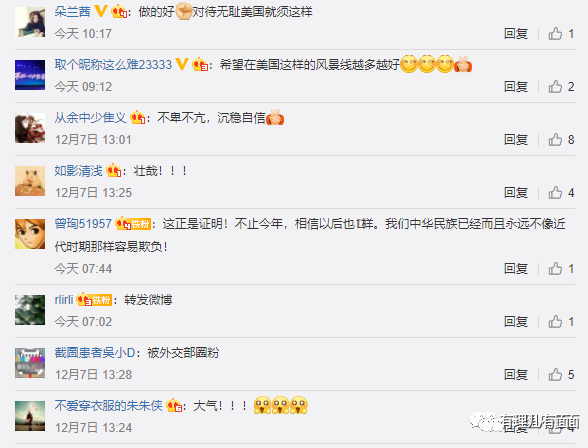Image resolution: width=588 pixels, height=448 pixels.
Task: Like the 不卑不亢 comment with thumbs-up
Action: point(555,139)
